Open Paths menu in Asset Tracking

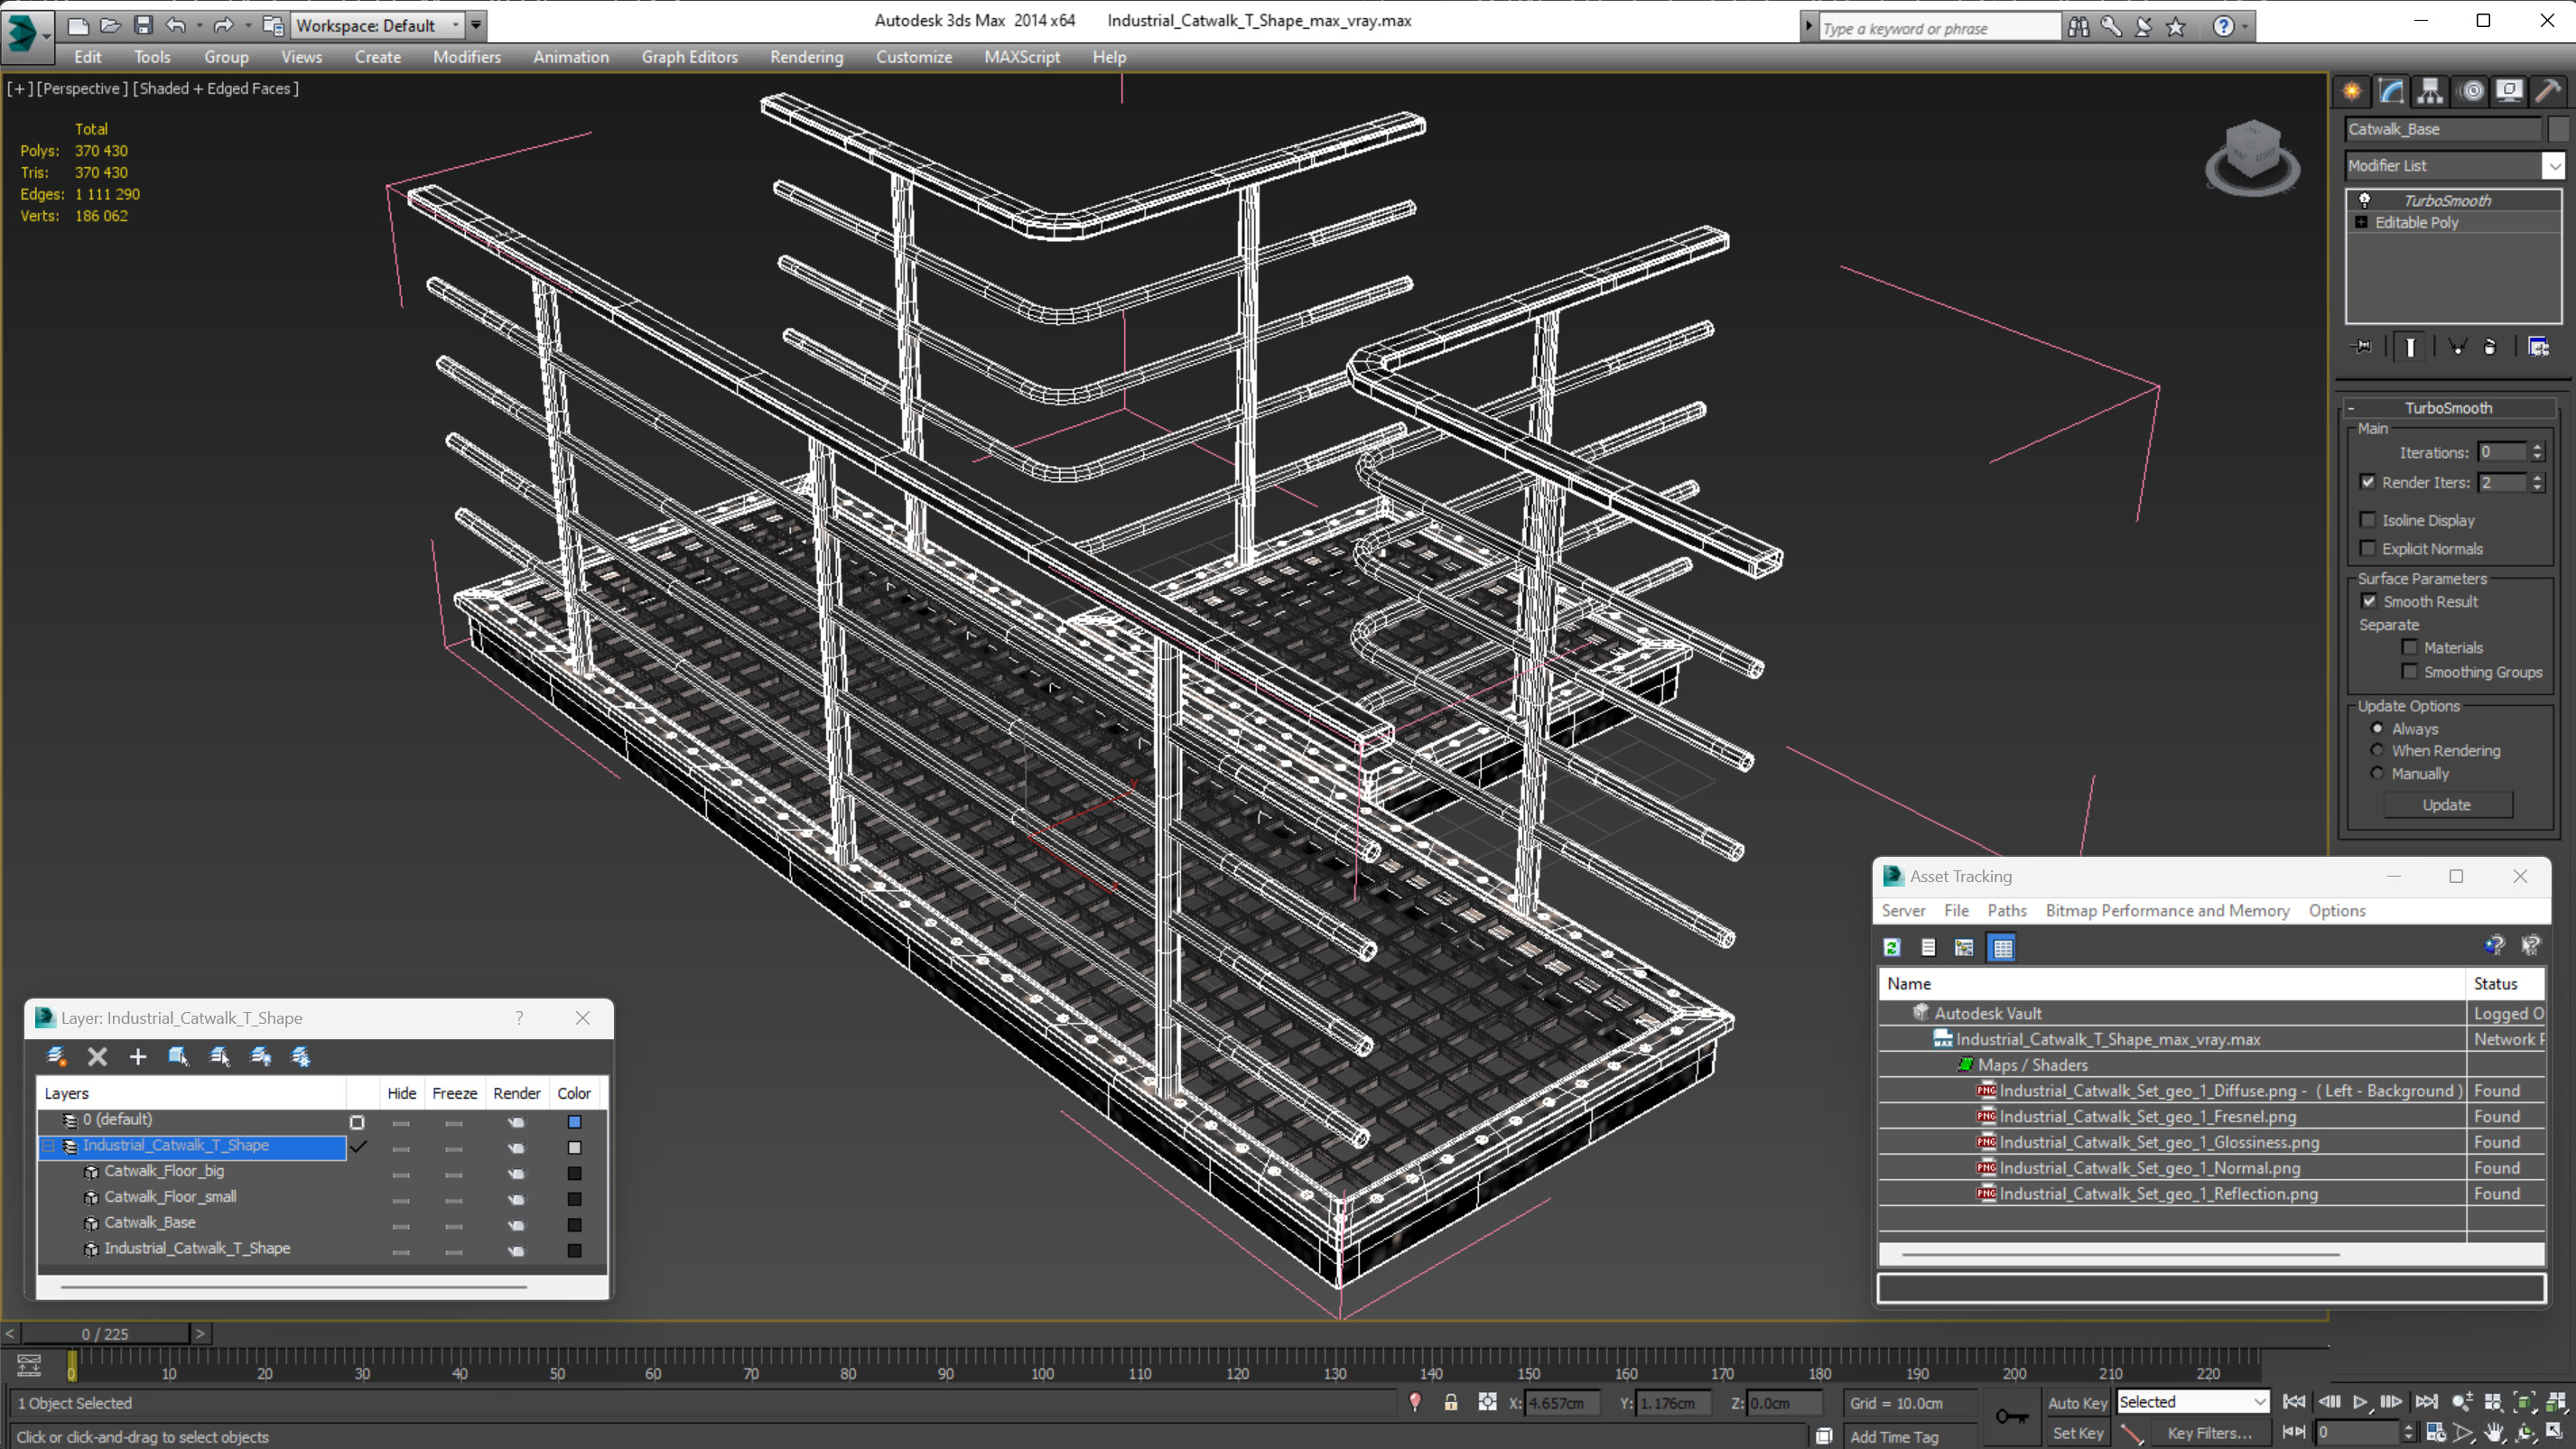(2006, 910)
